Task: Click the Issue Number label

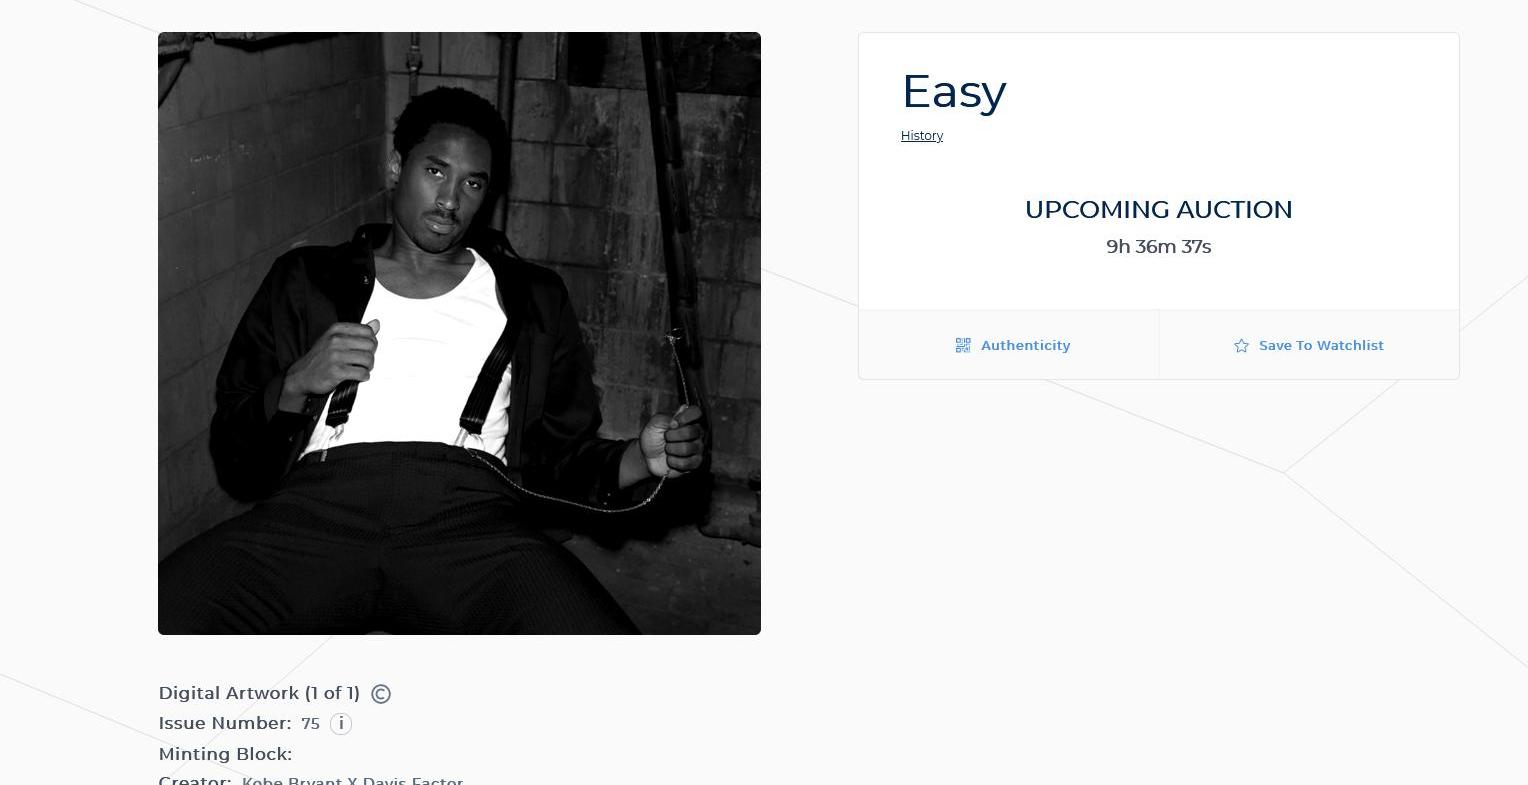Action: click(x=225, y=723)
